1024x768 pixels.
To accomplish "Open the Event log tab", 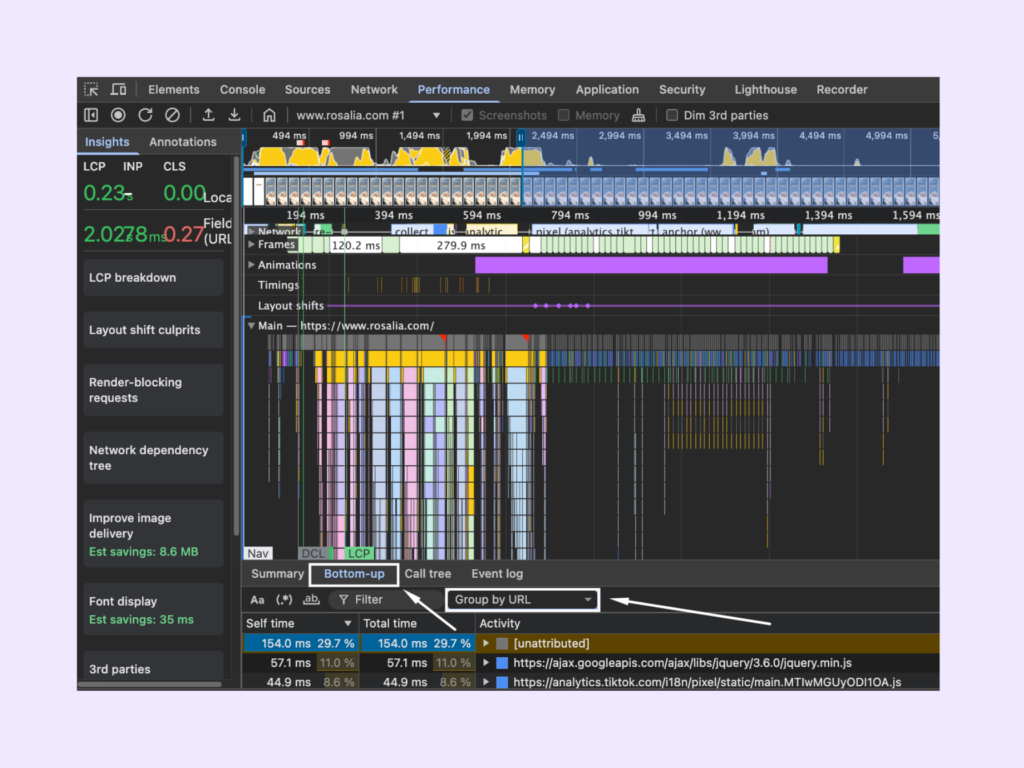I will (497, 573).
